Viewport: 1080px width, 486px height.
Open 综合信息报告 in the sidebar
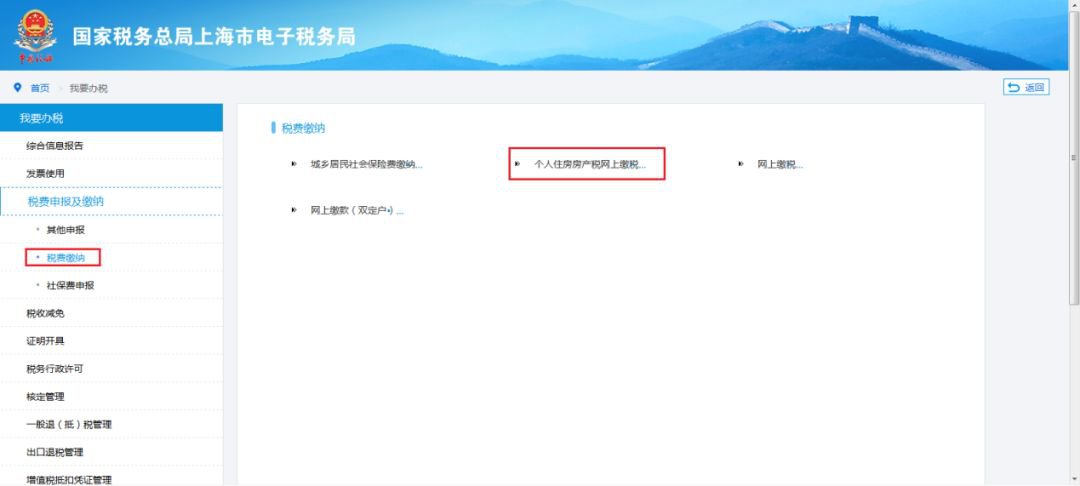pos(55,146)
